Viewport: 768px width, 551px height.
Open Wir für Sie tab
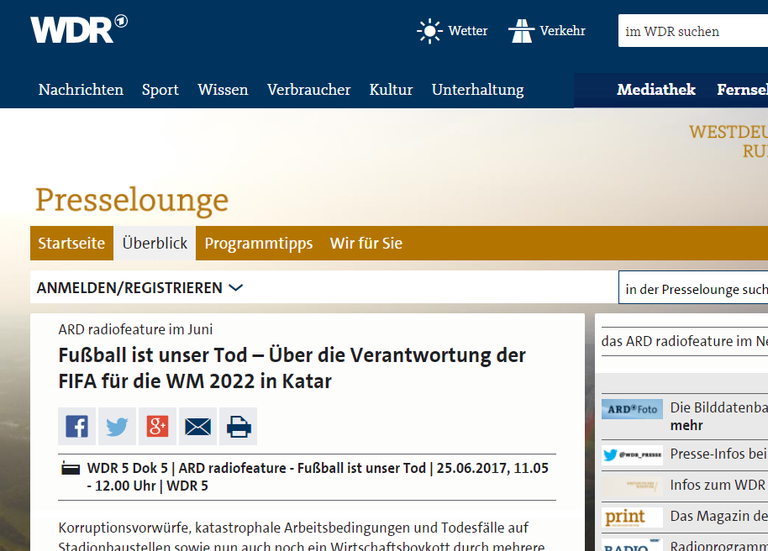click(x=366, y=243)
